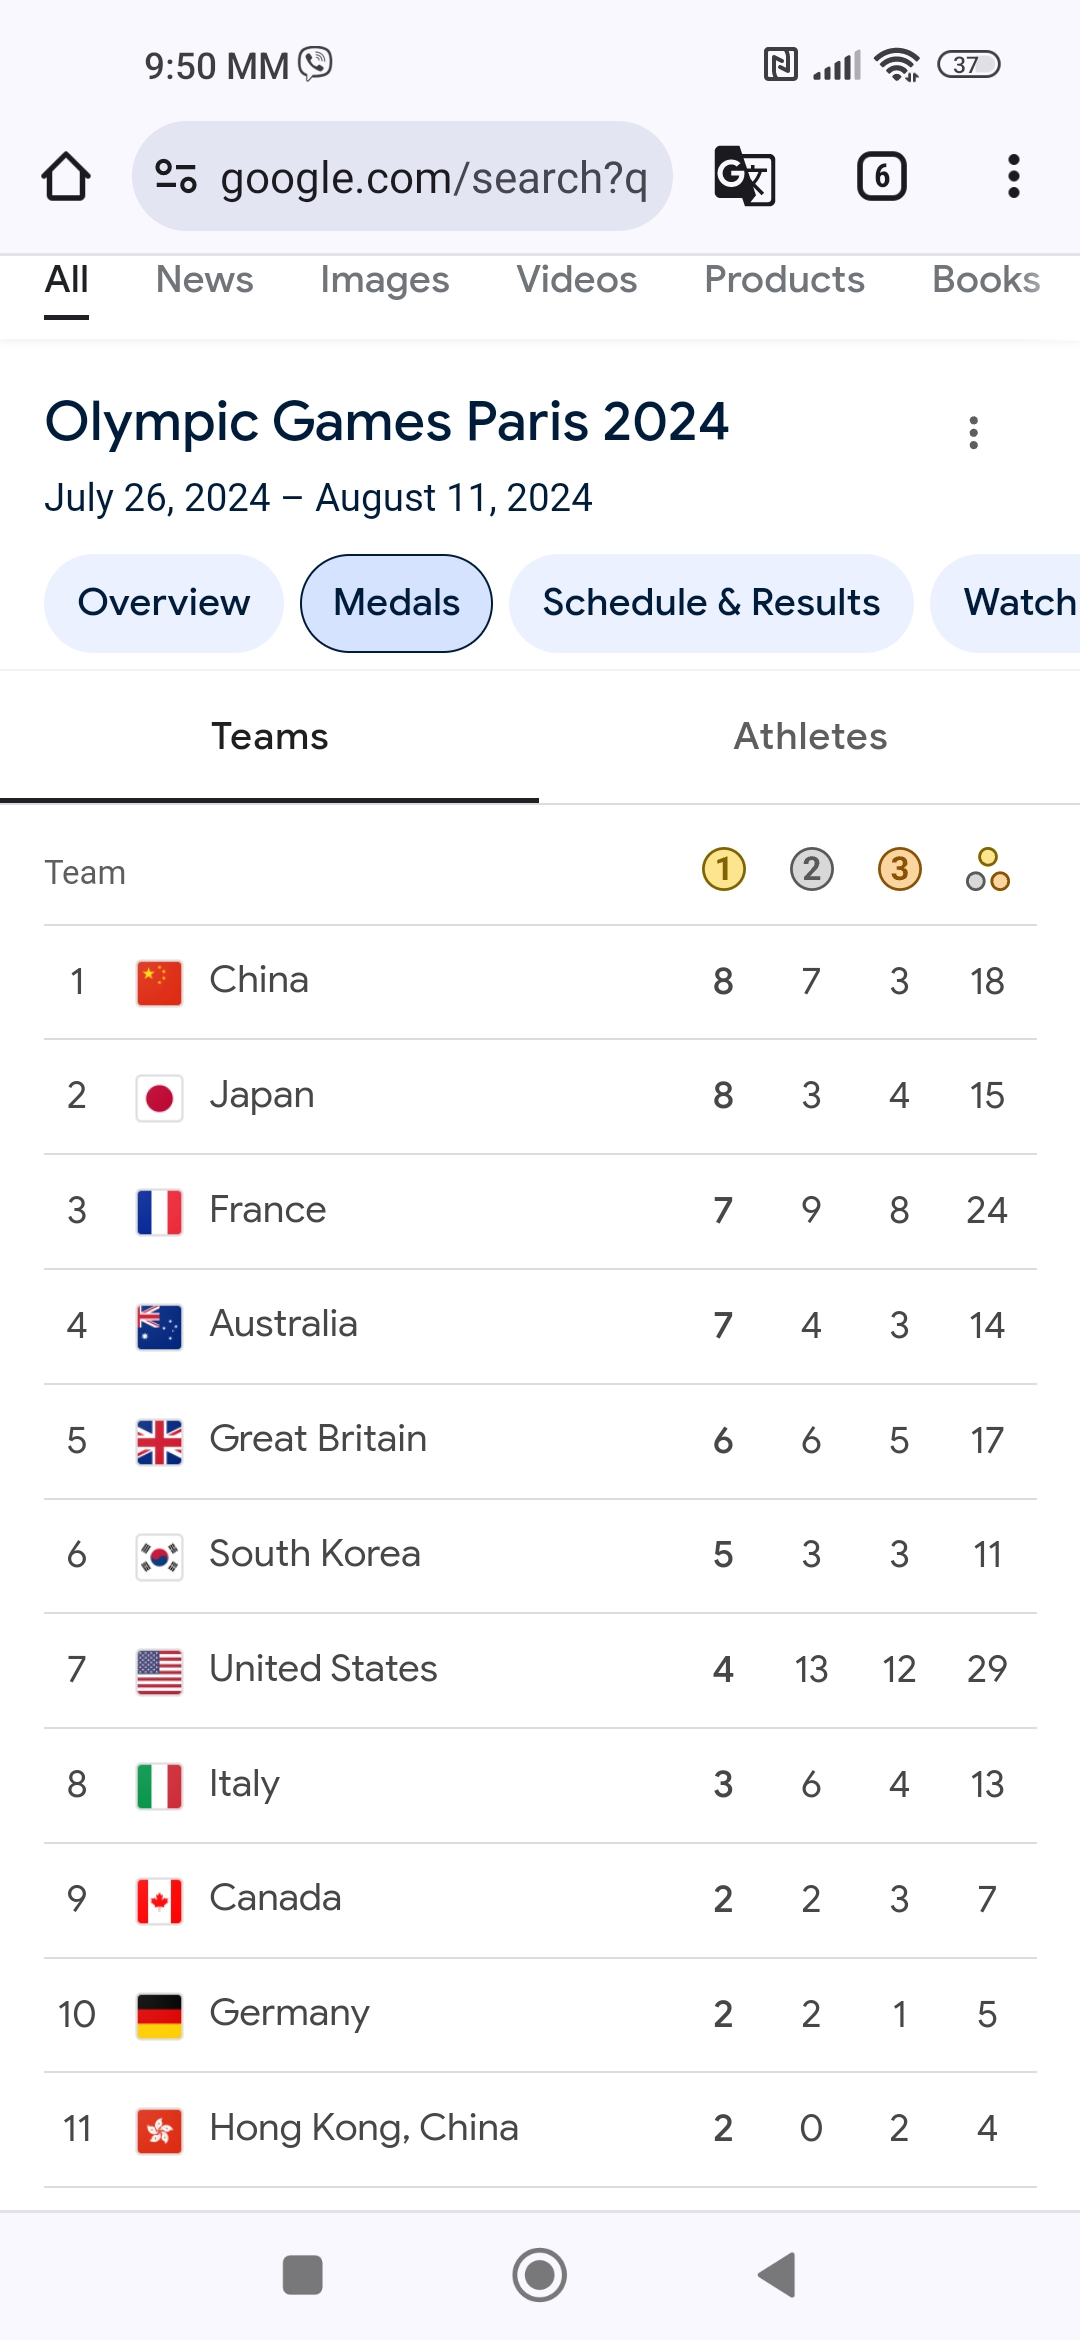The image size is (1080, 2340).
Task: Tap the bronze medal column icon
Action: coord(900,870)
